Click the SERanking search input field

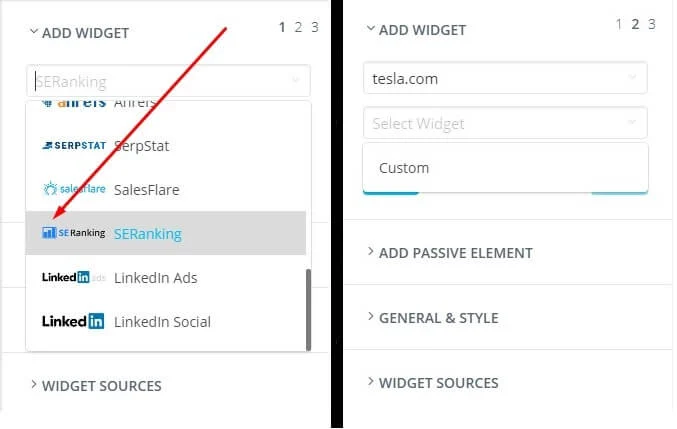click(x=160, y=82)
